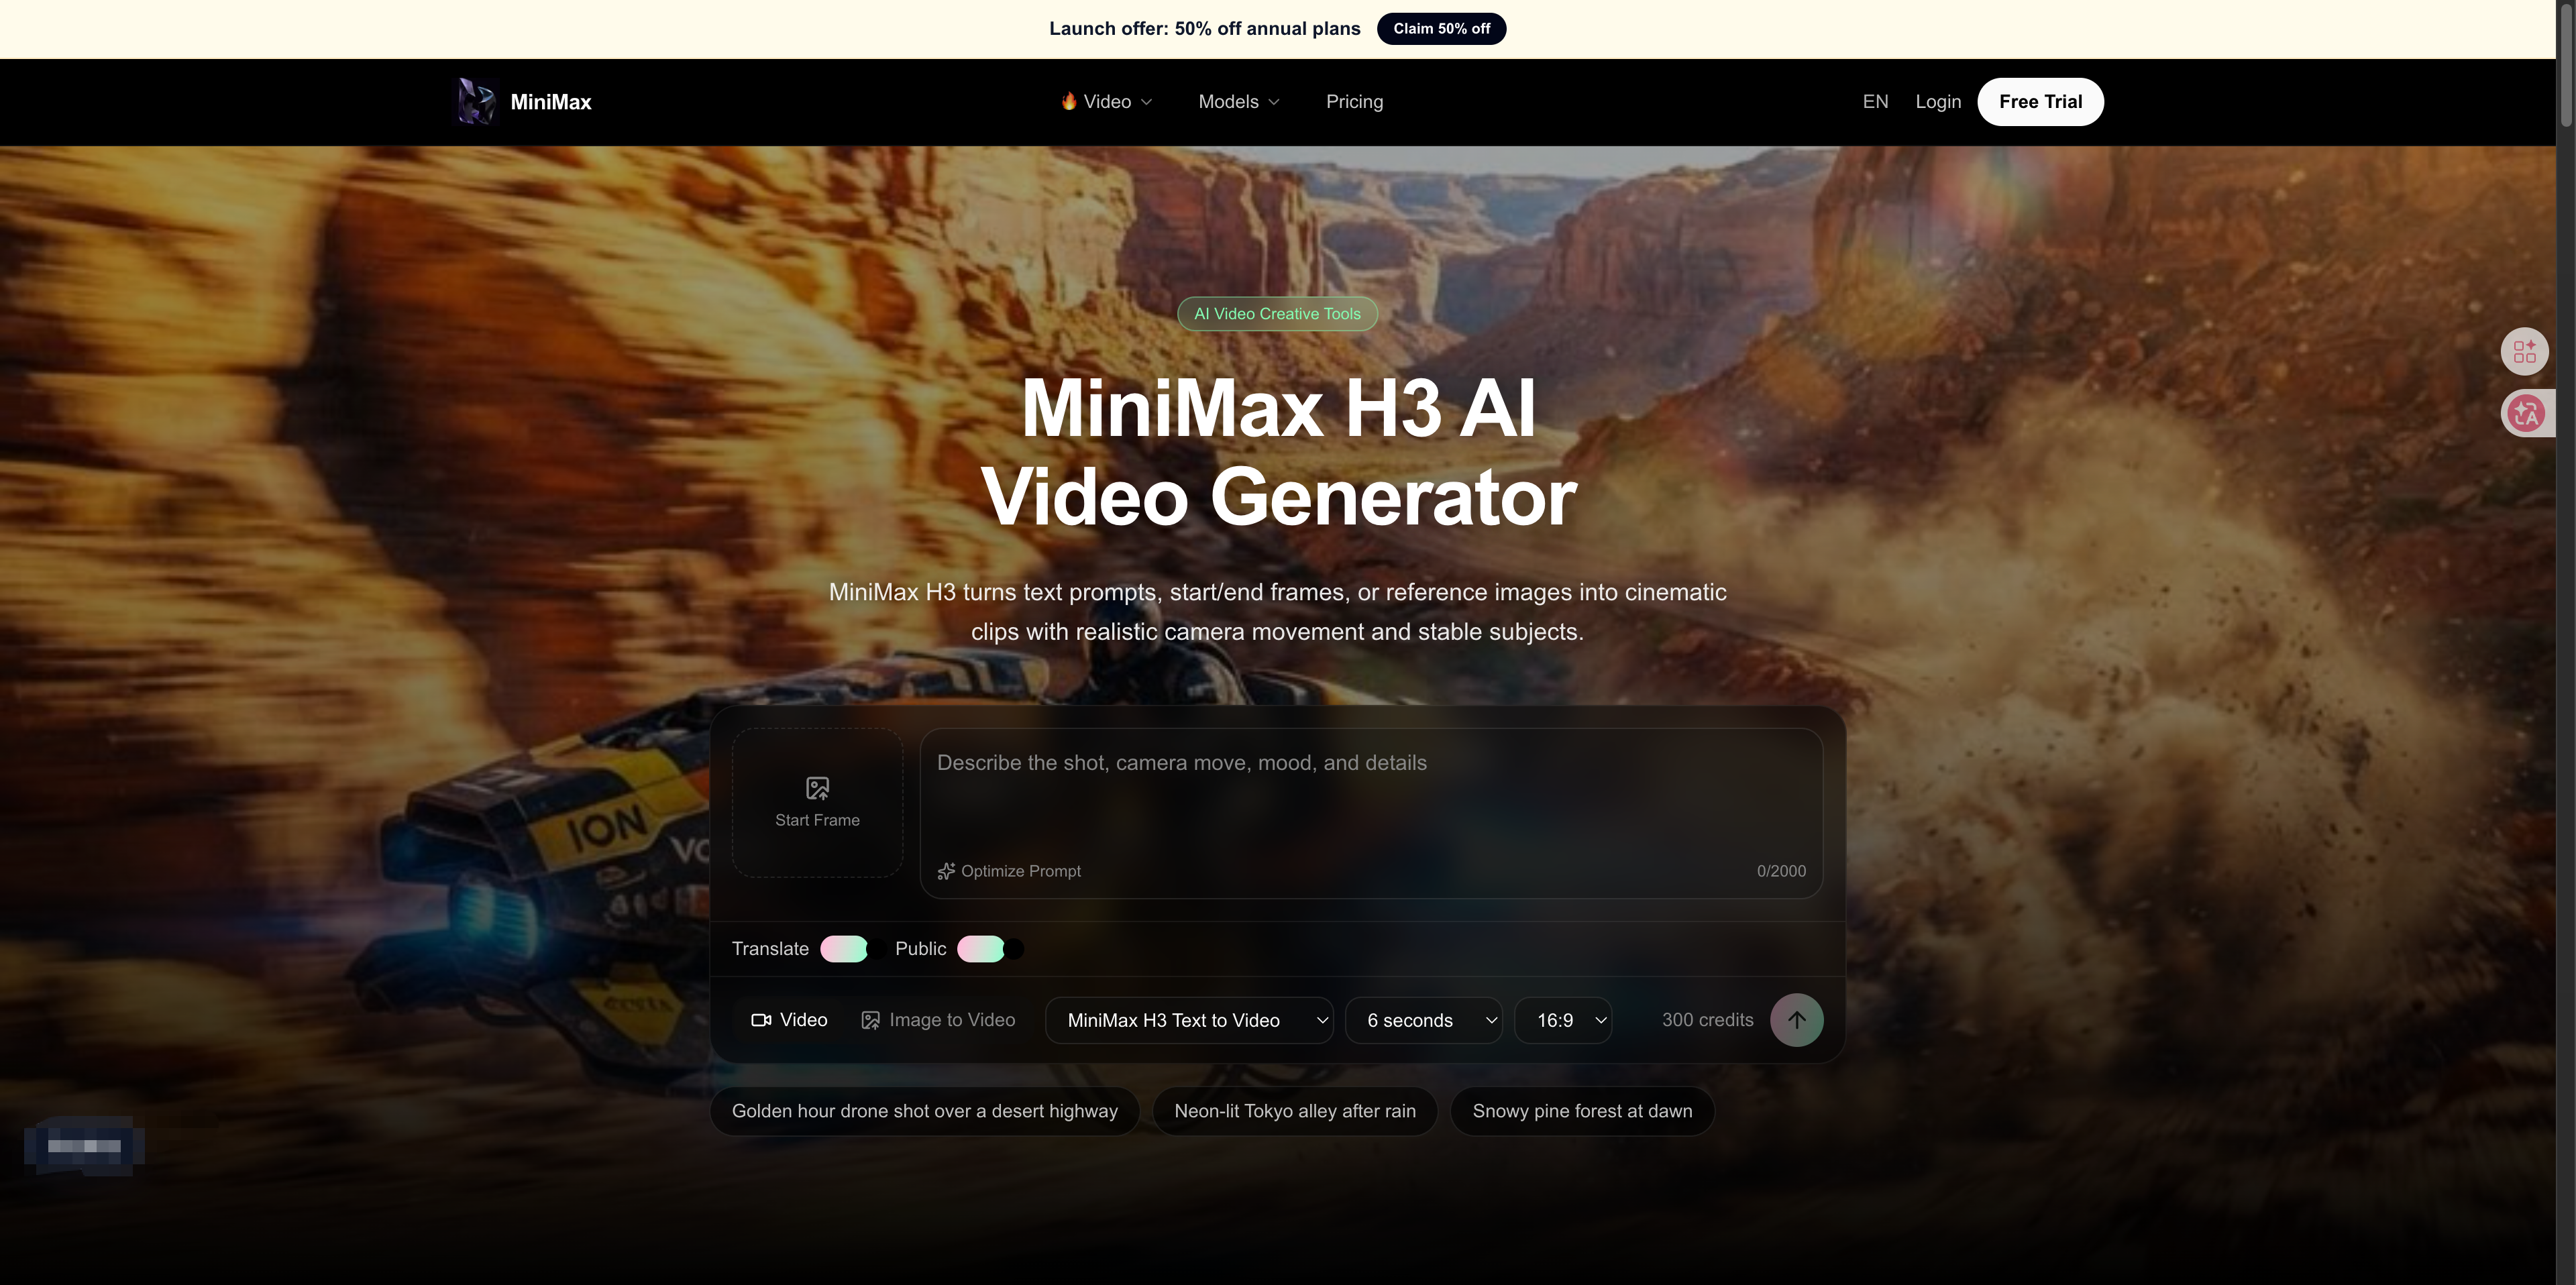Viewport: 2576px width, 1285px height.
Task: Expand the Video navigation dropdown
Action: (x=1106, y=102)
